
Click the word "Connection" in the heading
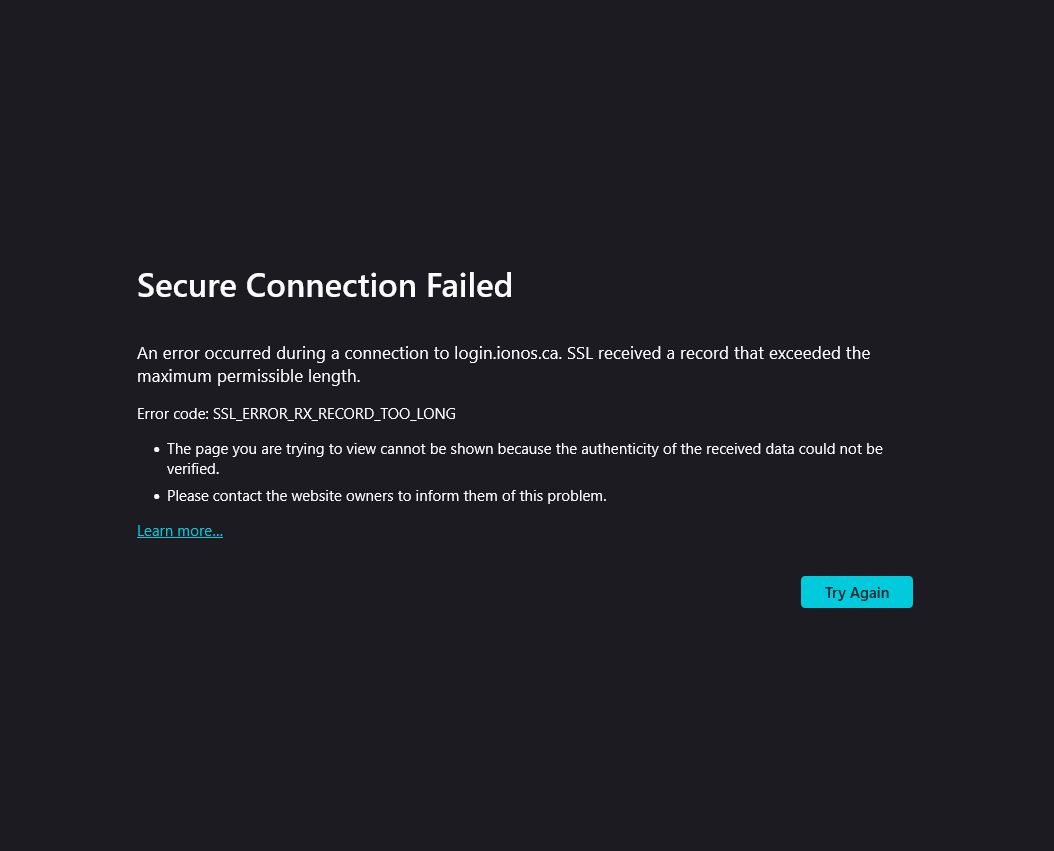coord(331,286)
